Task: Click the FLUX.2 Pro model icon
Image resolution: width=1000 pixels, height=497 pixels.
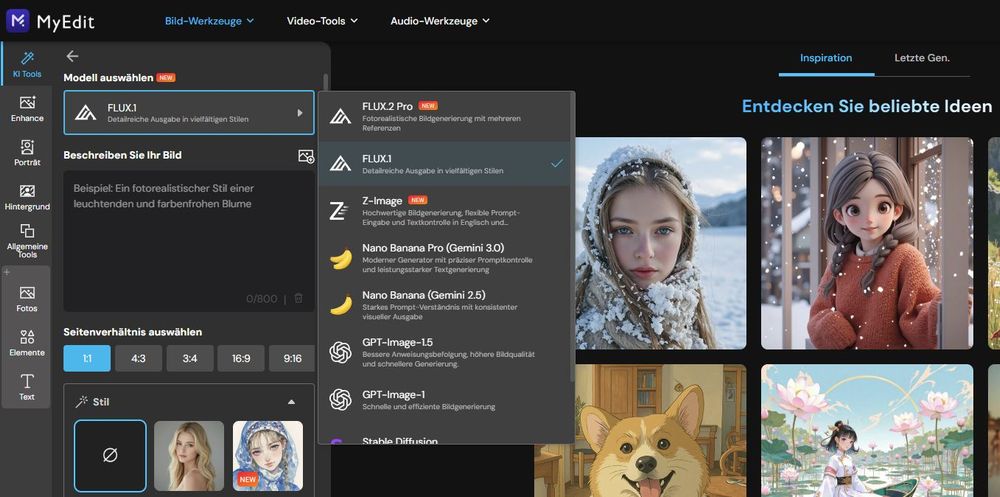Action: 341,116
